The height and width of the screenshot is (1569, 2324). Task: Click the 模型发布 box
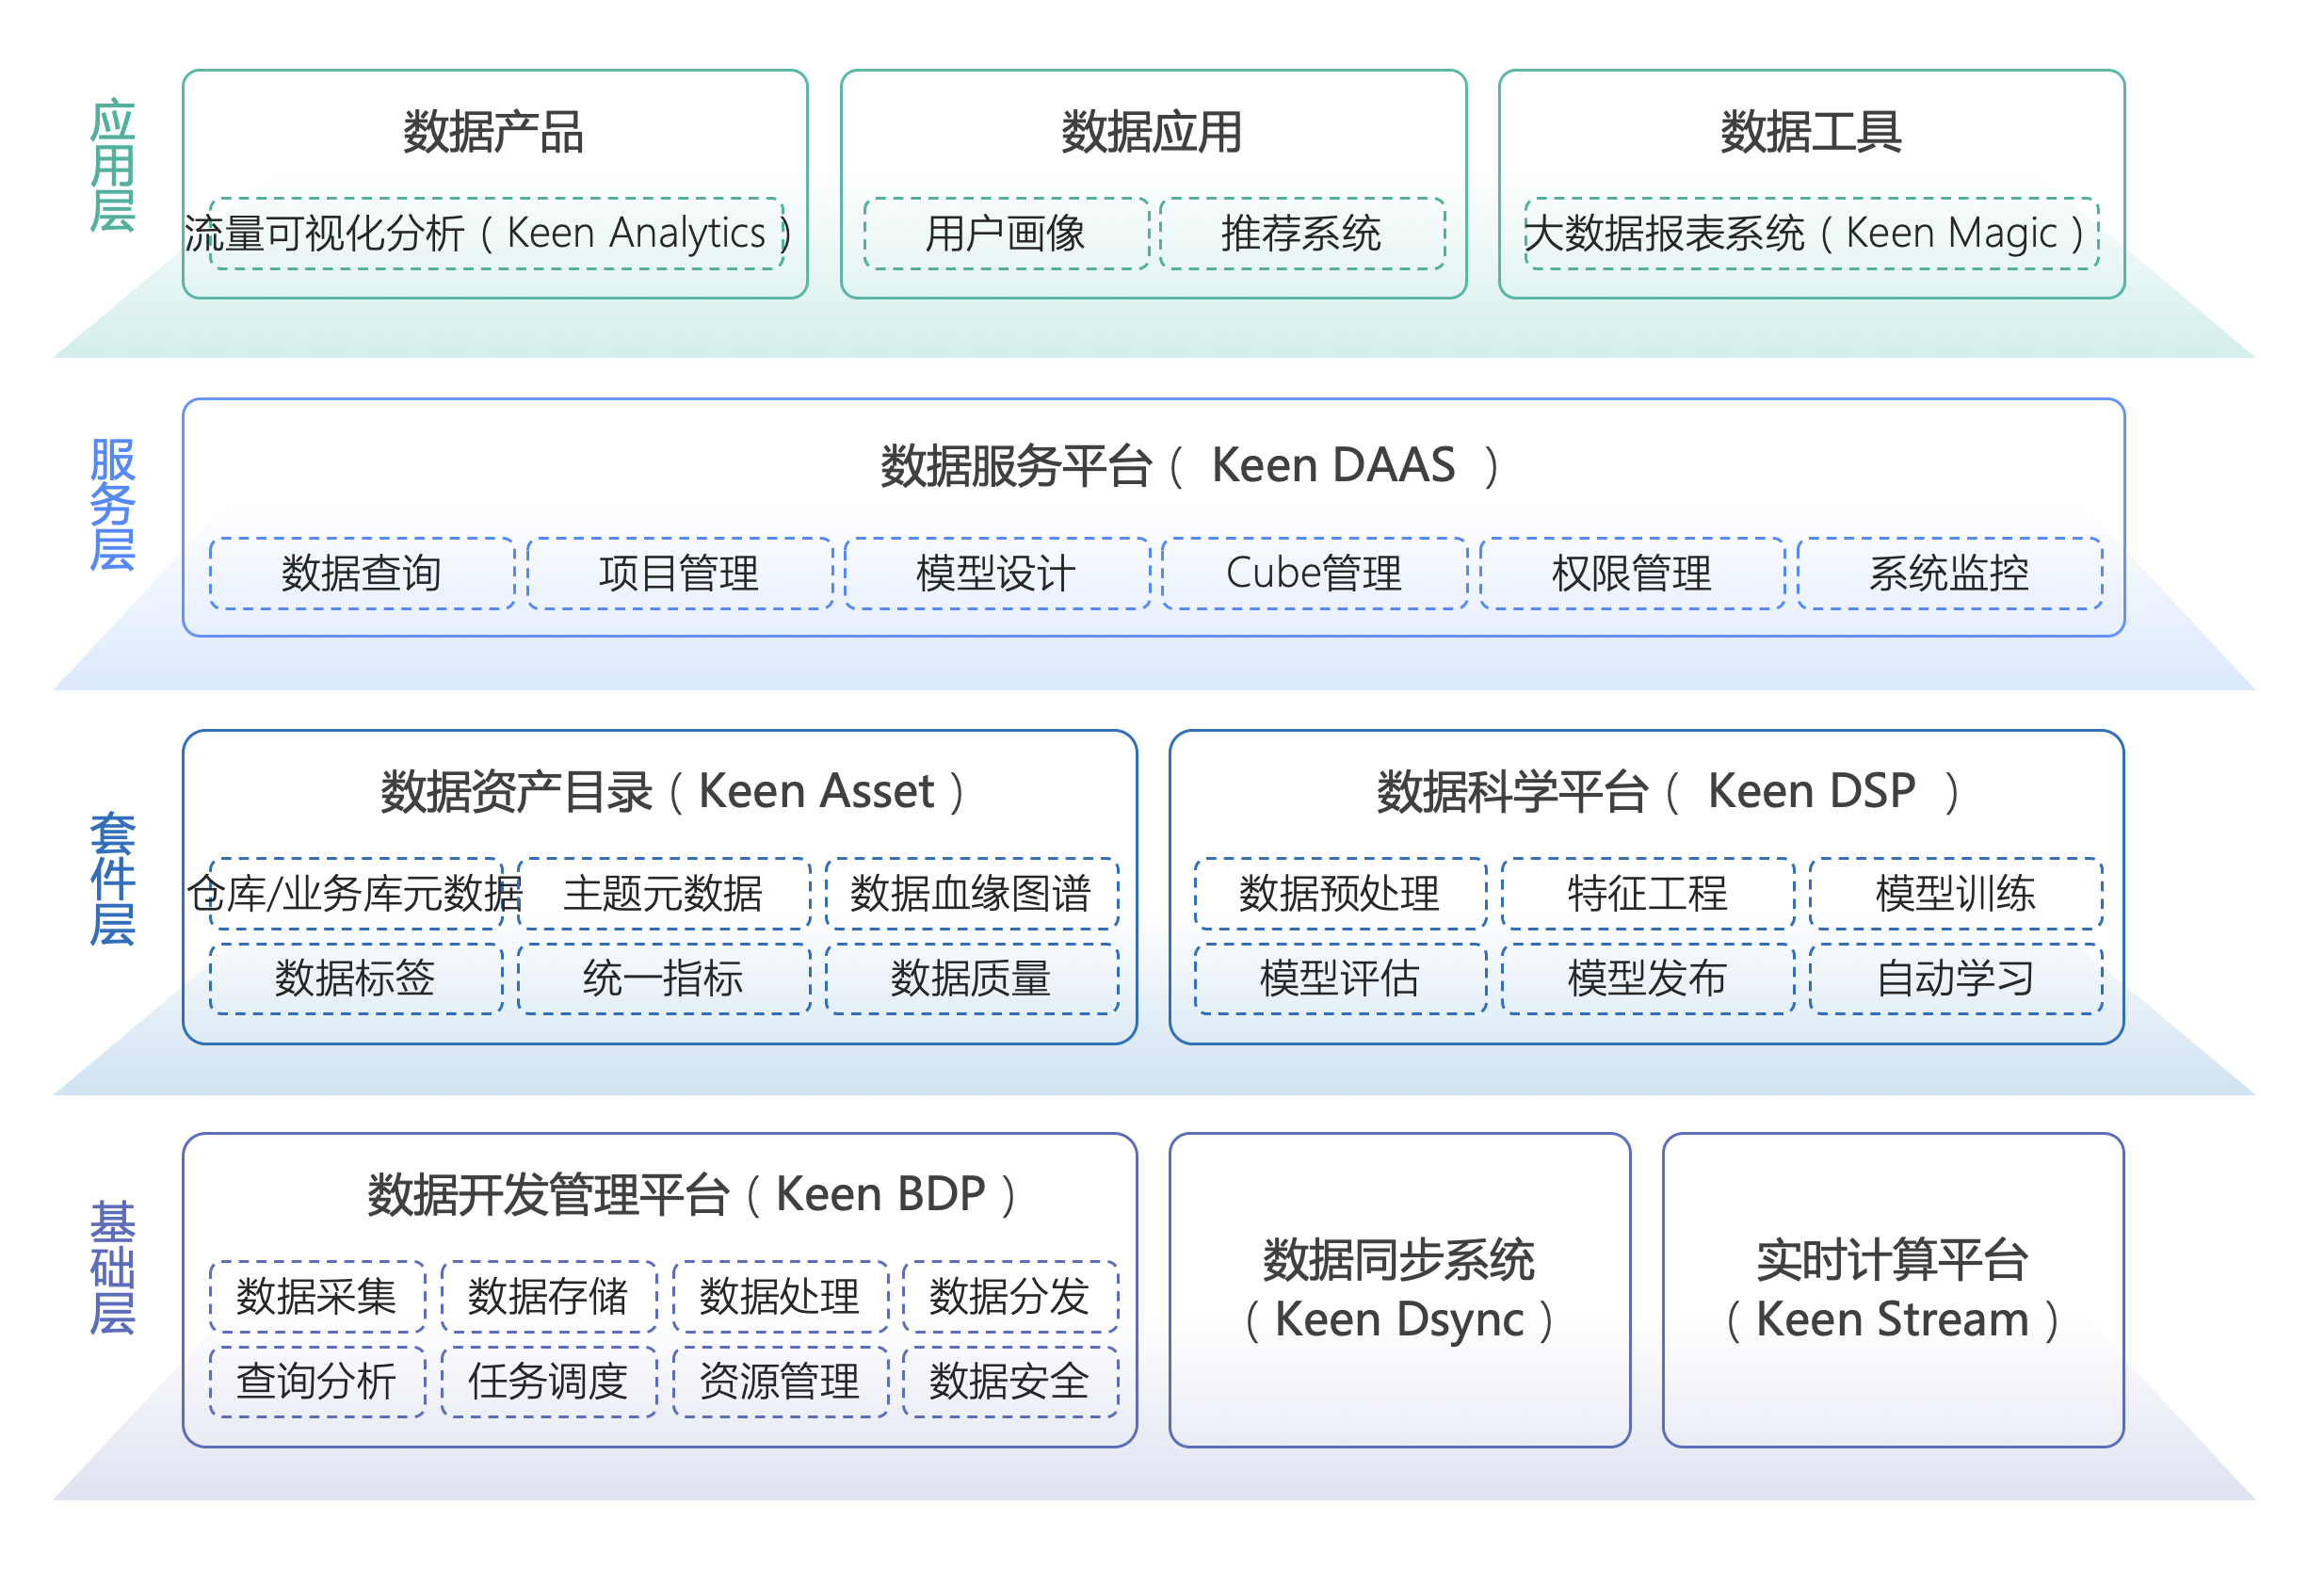pyautogui.click(x=1648, y=978)
